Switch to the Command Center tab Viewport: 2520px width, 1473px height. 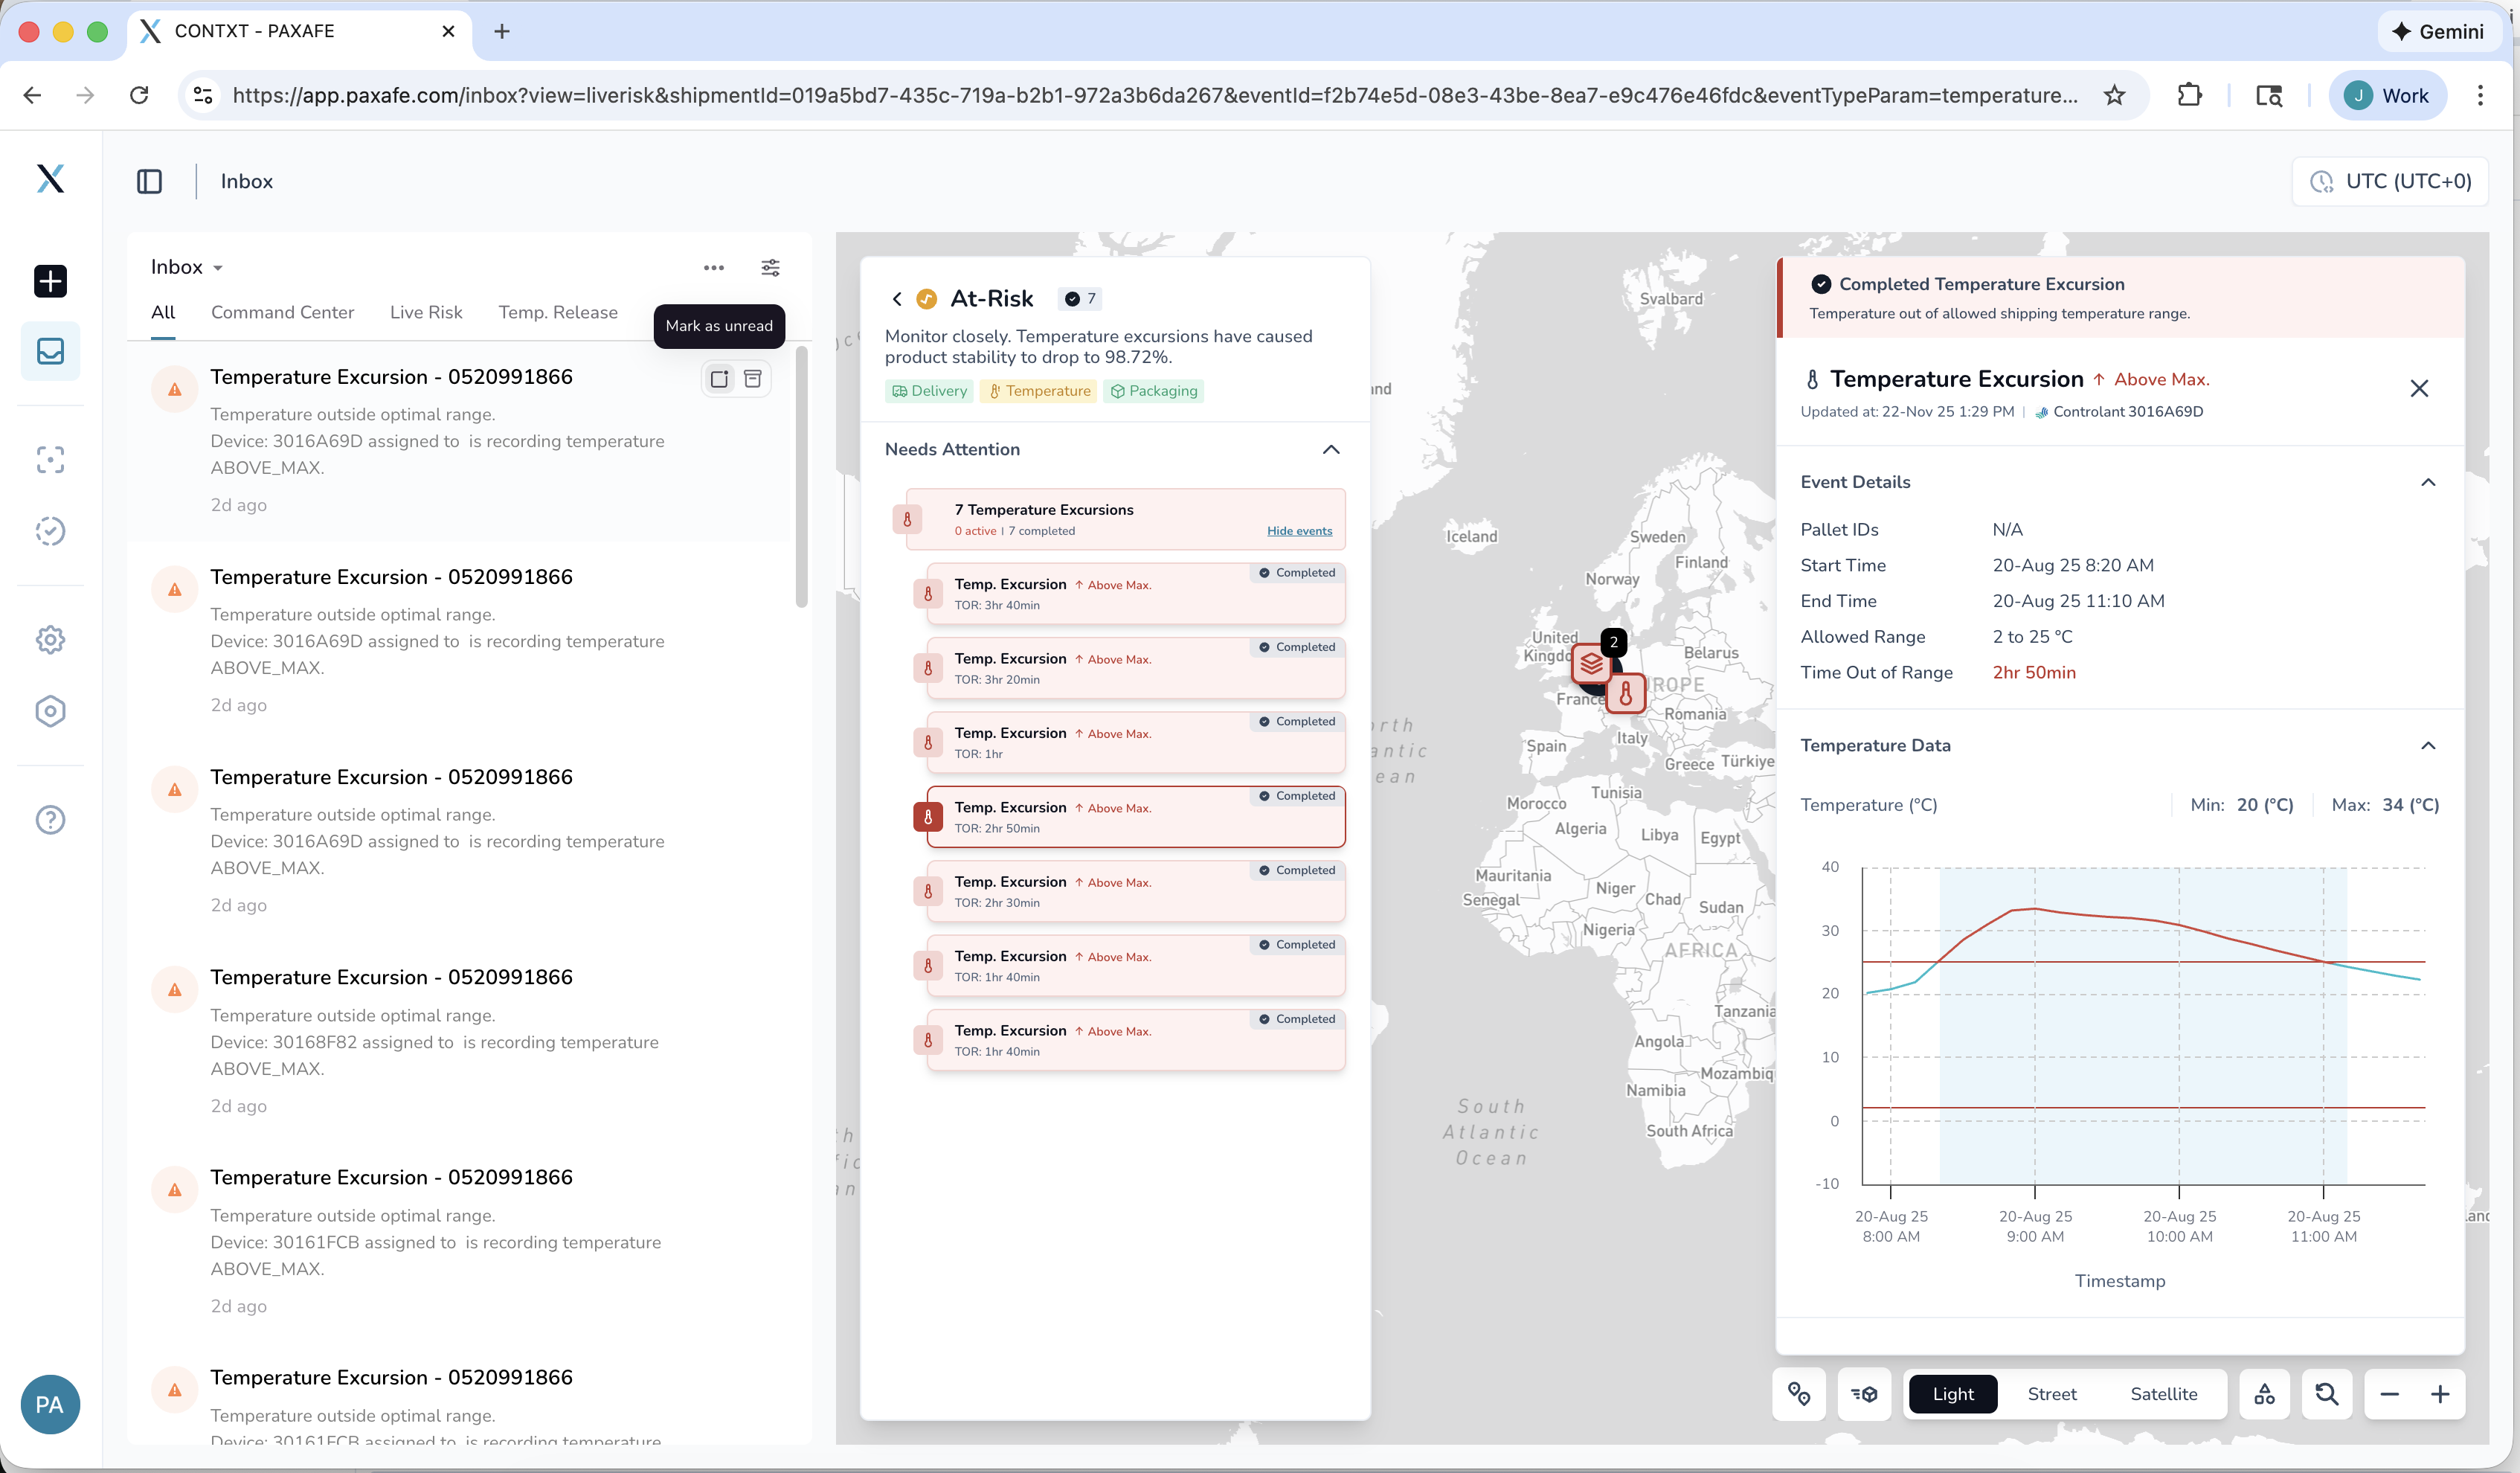[282, 313]
